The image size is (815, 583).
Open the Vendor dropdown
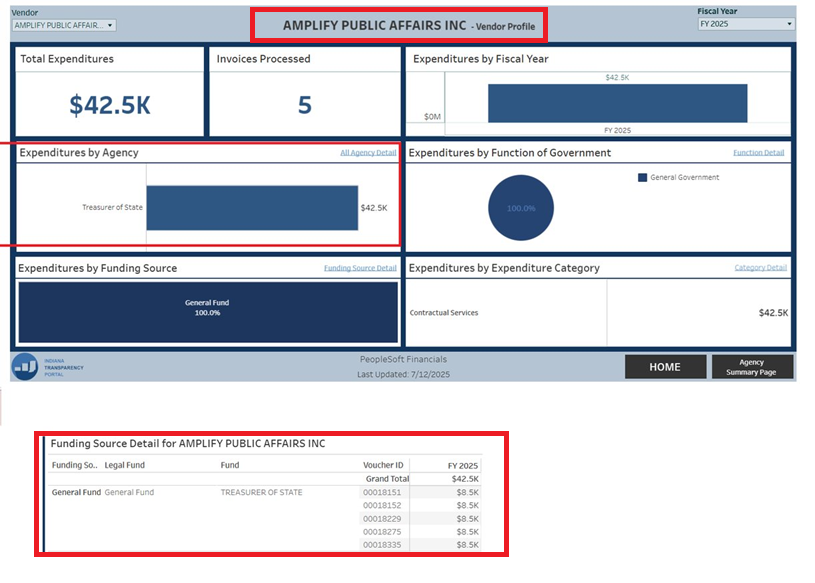point(63,25)
